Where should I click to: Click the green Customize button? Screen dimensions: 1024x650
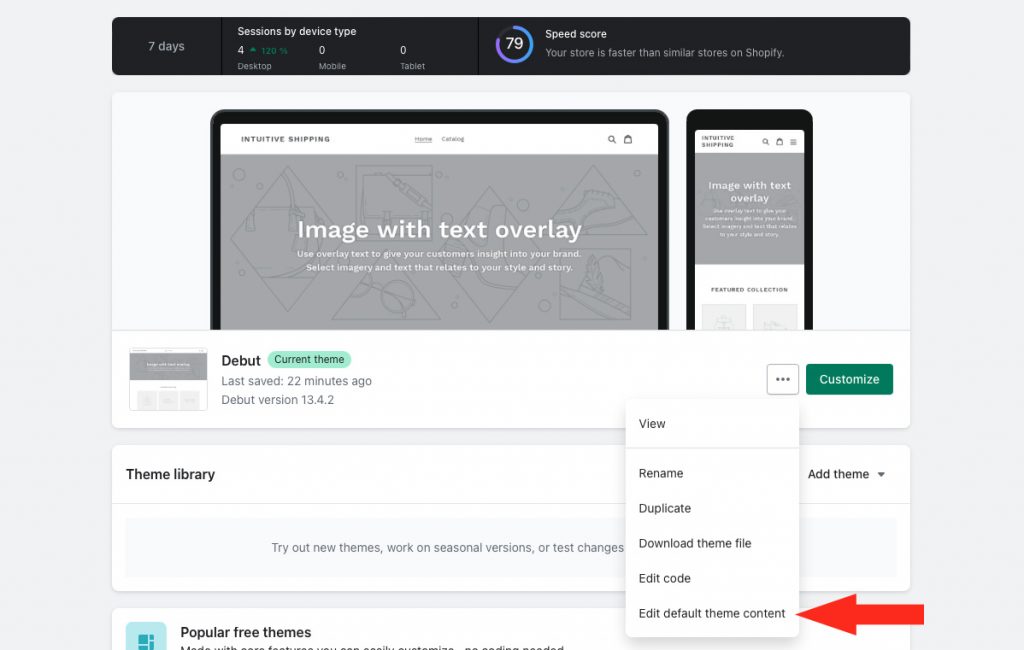pos(849,380)
